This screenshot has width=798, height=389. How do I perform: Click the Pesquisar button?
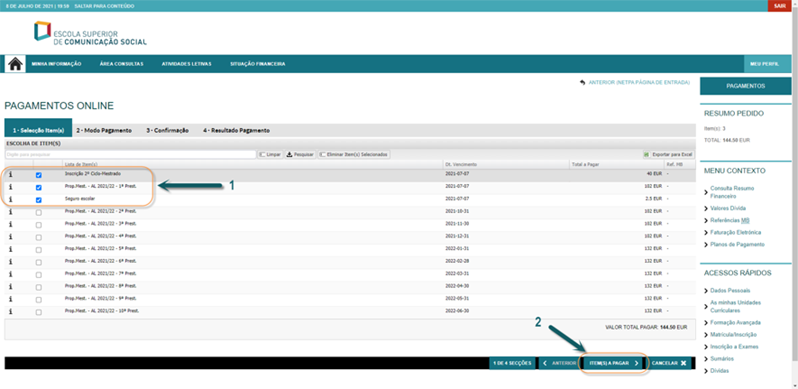point(300,154)
